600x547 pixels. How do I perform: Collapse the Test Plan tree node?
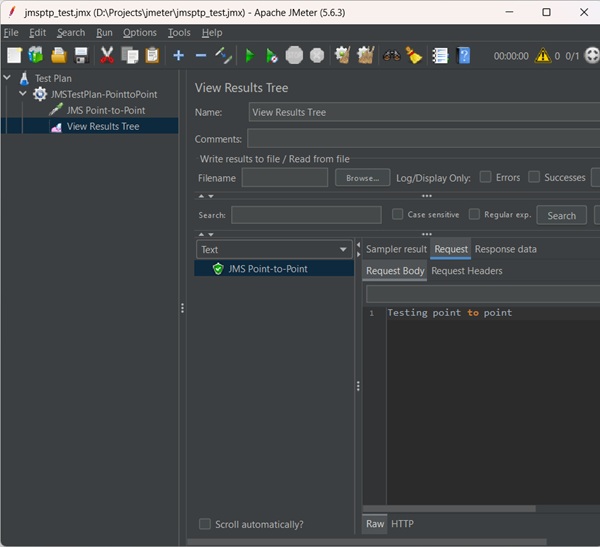tap(7, 77)
